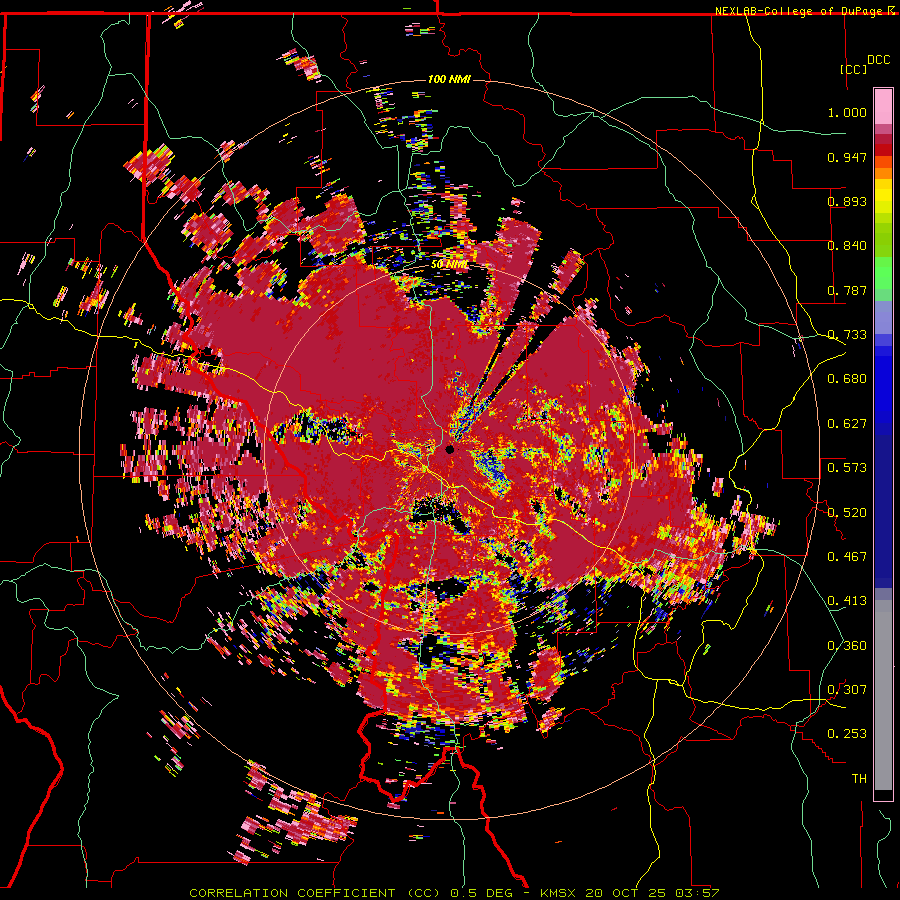Click the 0.733 legend value
The image size is (900, 900).
click(847, 335)
